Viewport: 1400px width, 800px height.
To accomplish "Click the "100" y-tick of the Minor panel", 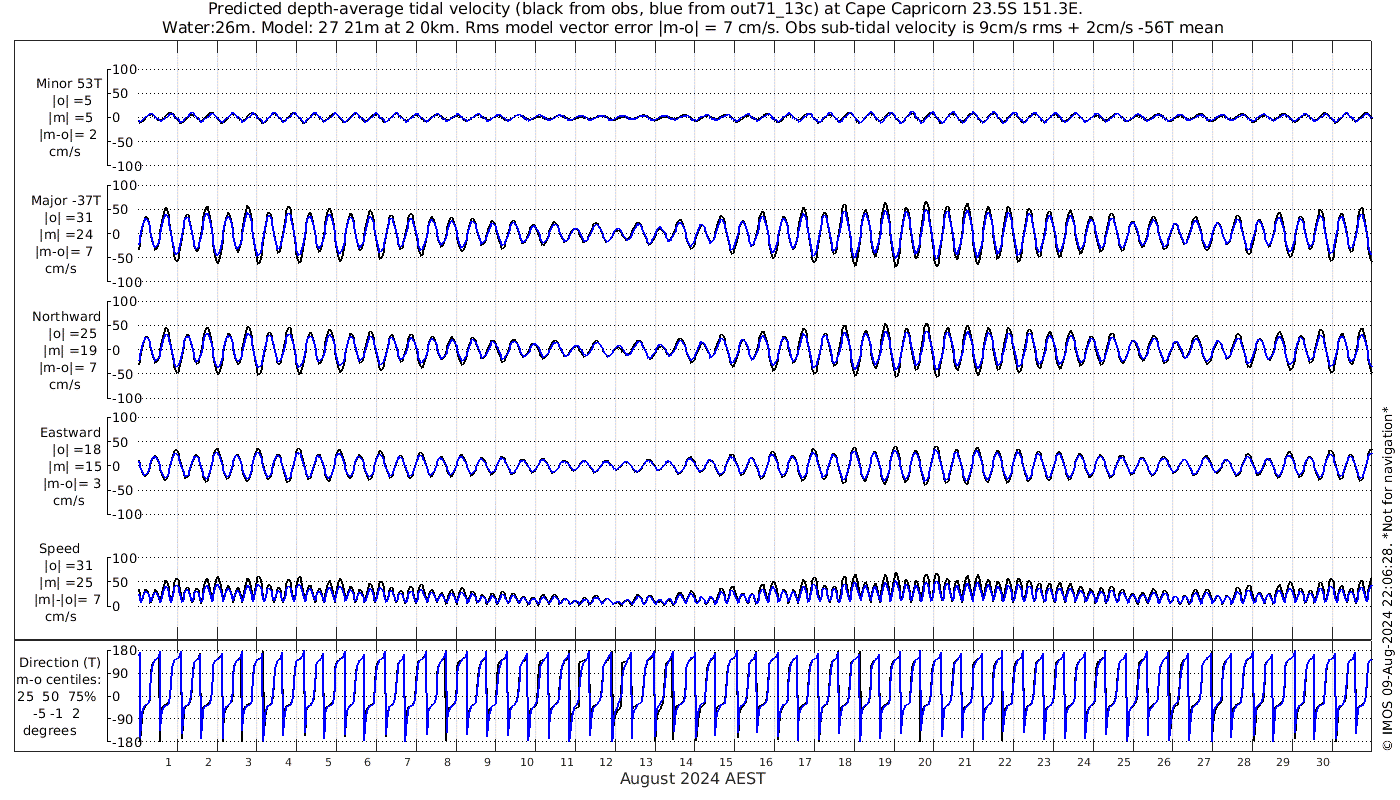I will (x=124, y=70).
